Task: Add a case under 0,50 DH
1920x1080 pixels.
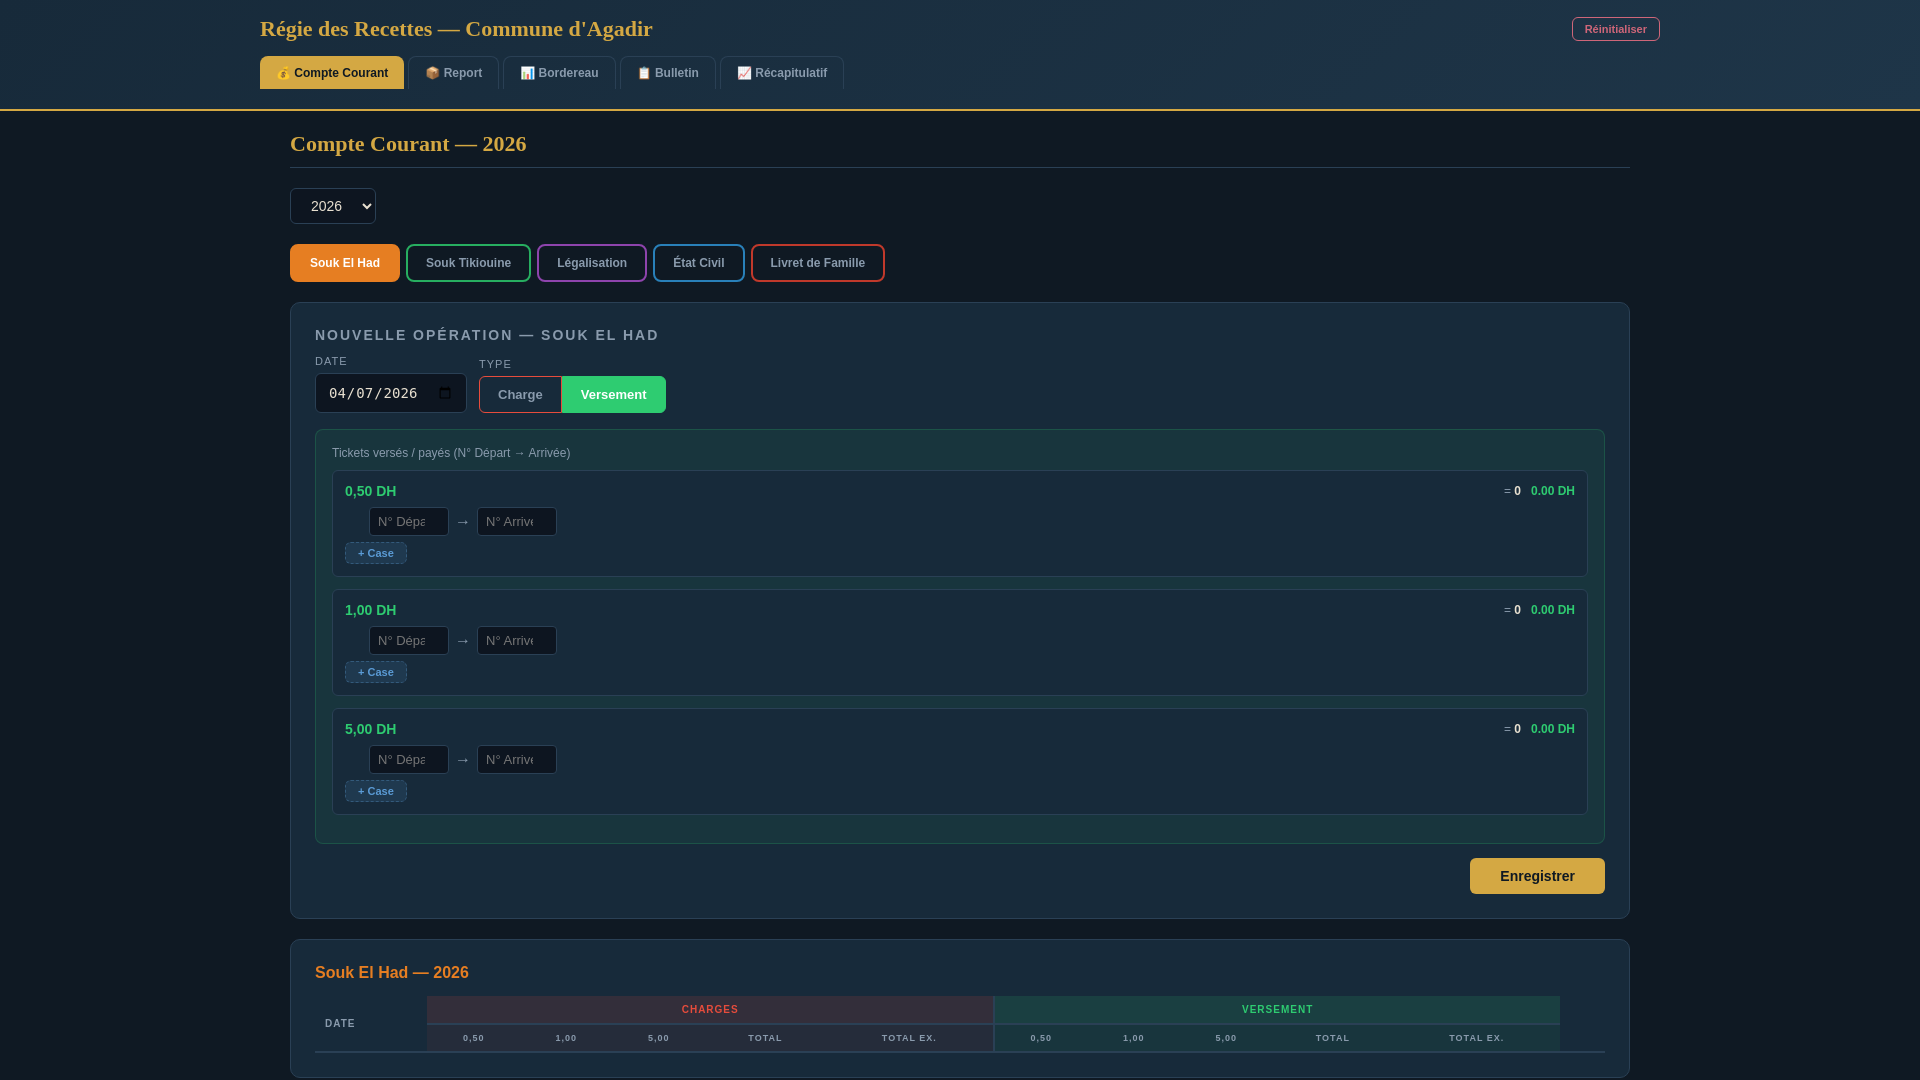Action: point(376,553)
